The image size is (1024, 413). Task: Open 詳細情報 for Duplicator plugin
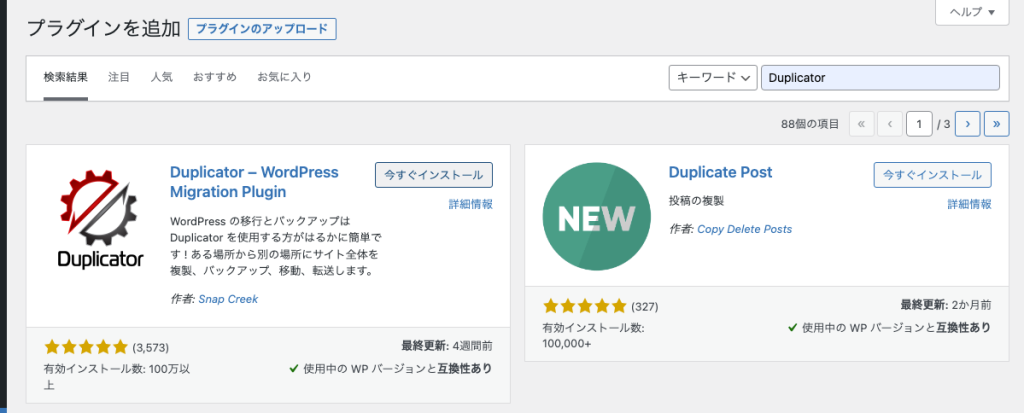[470, 204]
